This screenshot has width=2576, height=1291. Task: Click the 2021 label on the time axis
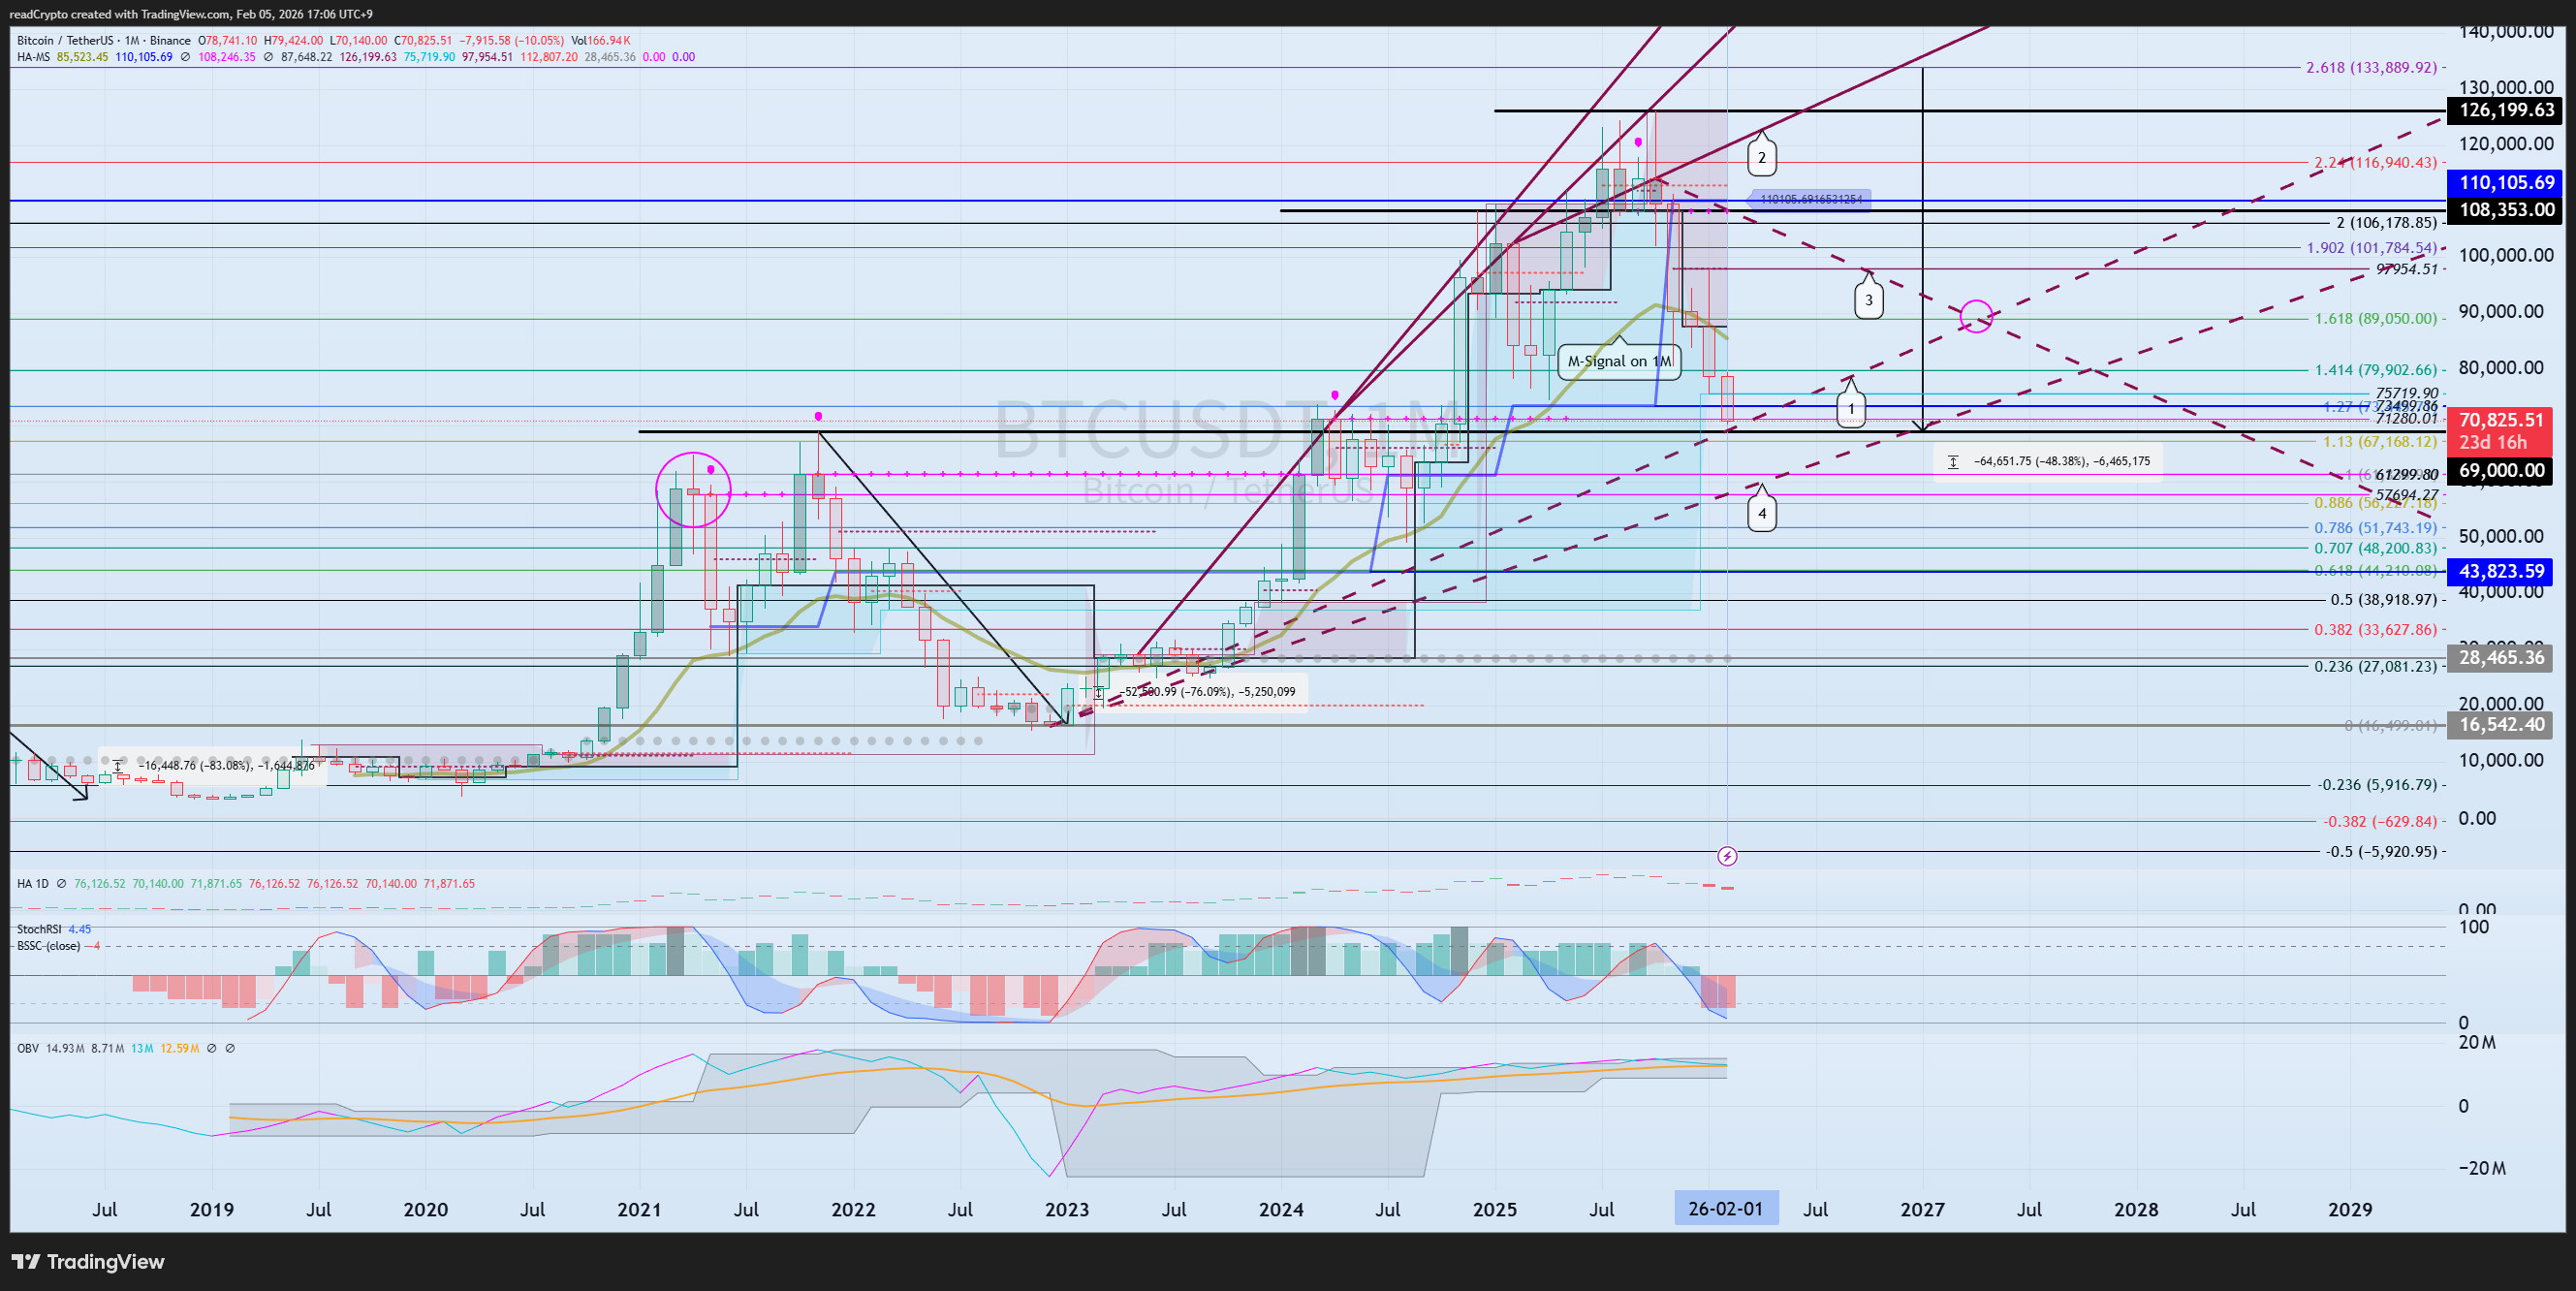pos(640,1209)
